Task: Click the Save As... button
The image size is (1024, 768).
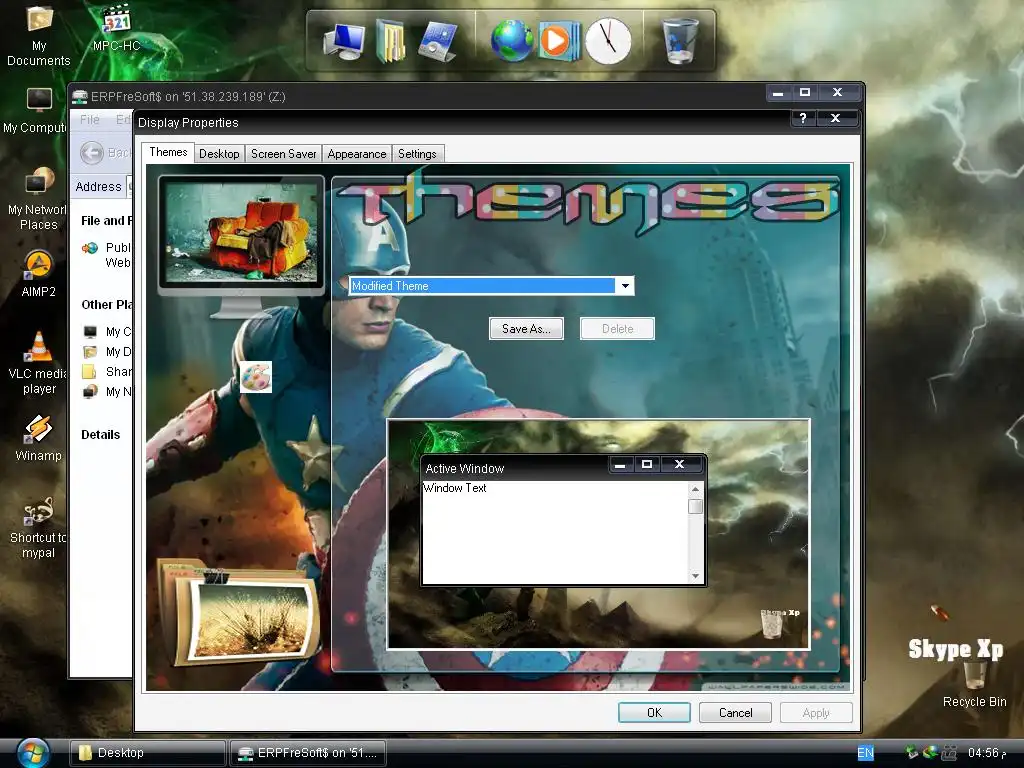Action: pyautogui.click(x=526, y=328)
